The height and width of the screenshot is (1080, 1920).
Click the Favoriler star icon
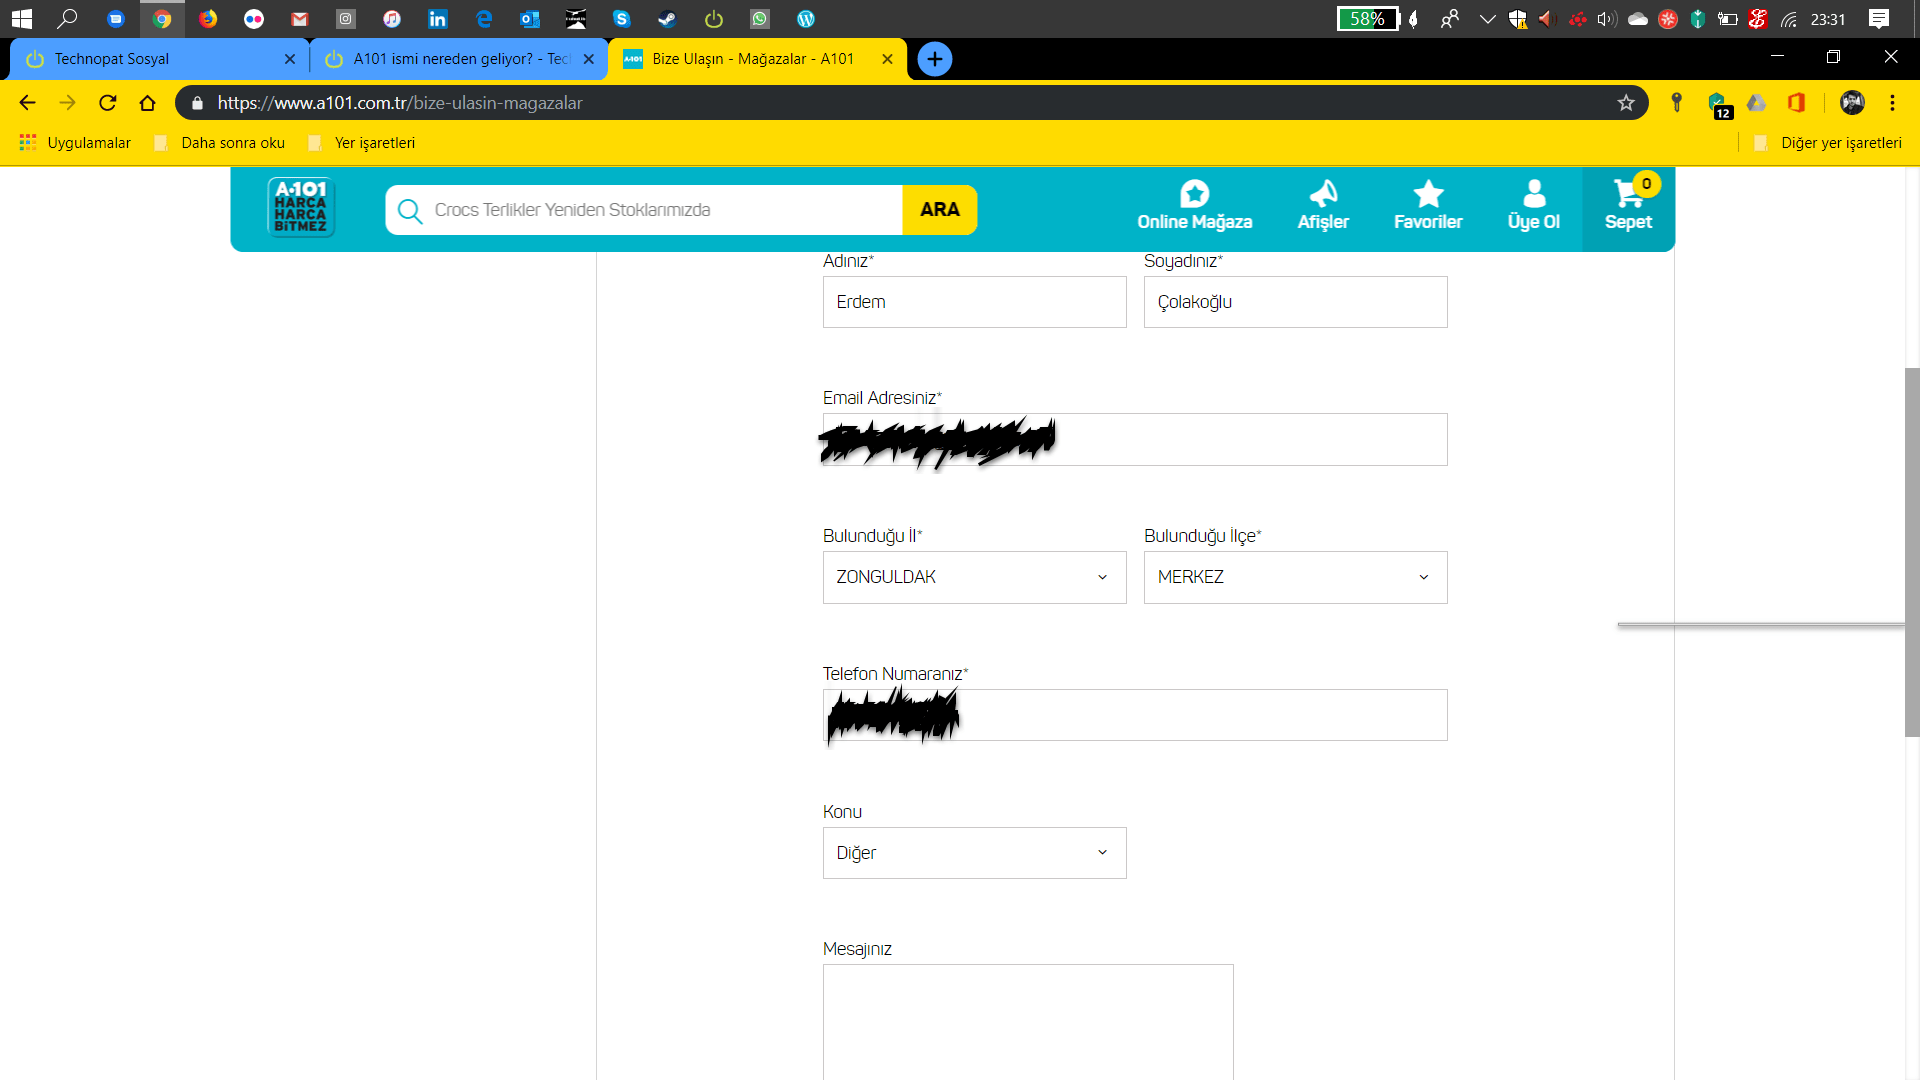click(1428, 195)
